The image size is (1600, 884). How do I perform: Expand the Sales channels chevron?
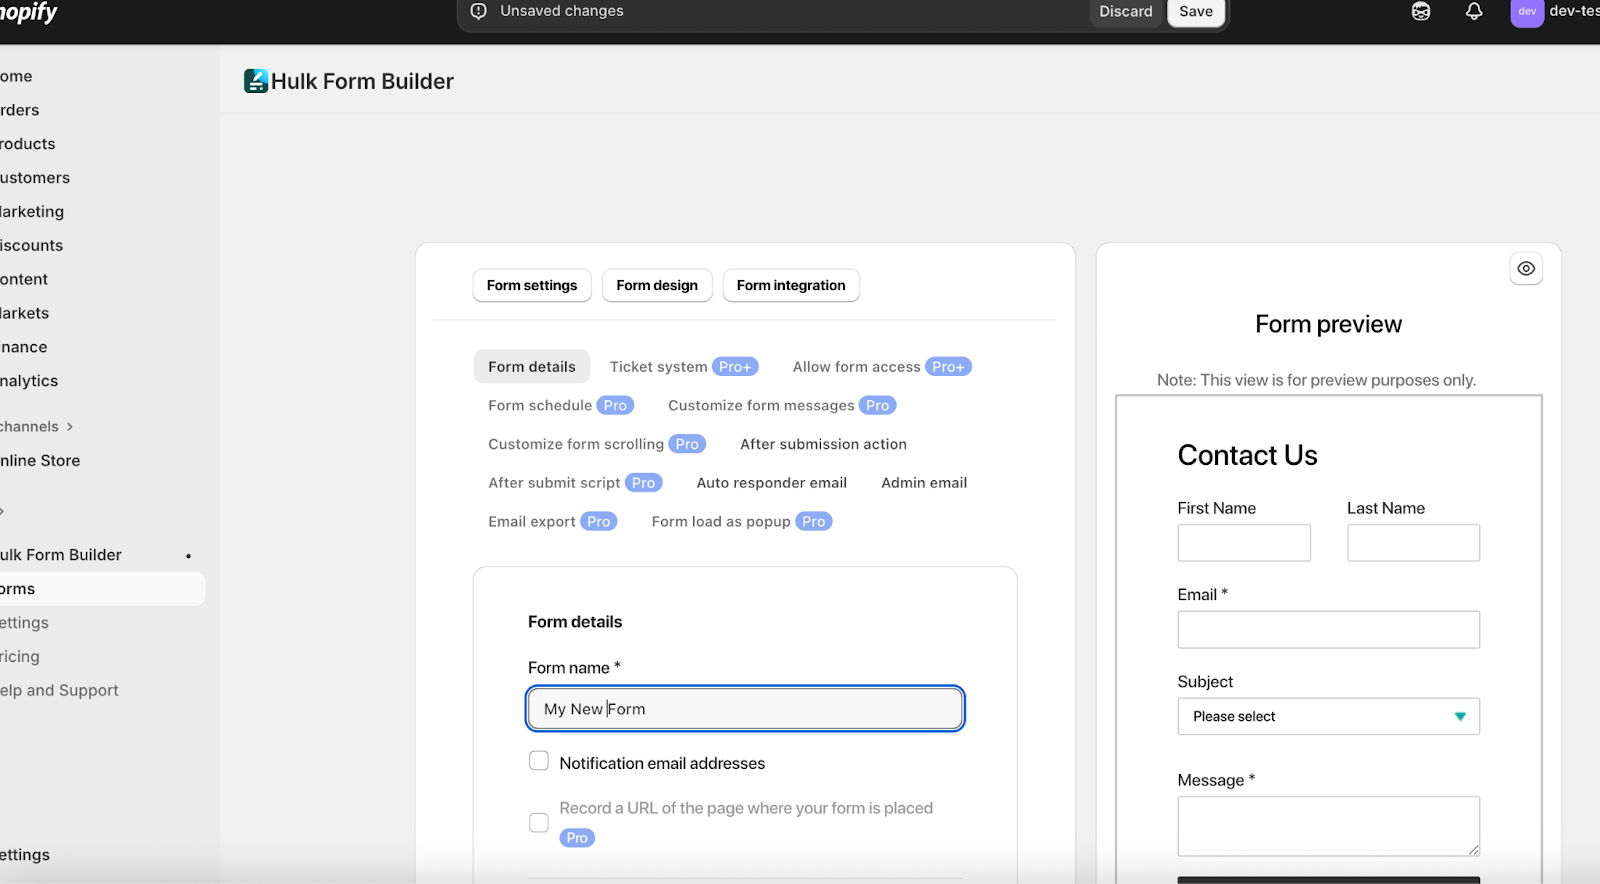70,427
